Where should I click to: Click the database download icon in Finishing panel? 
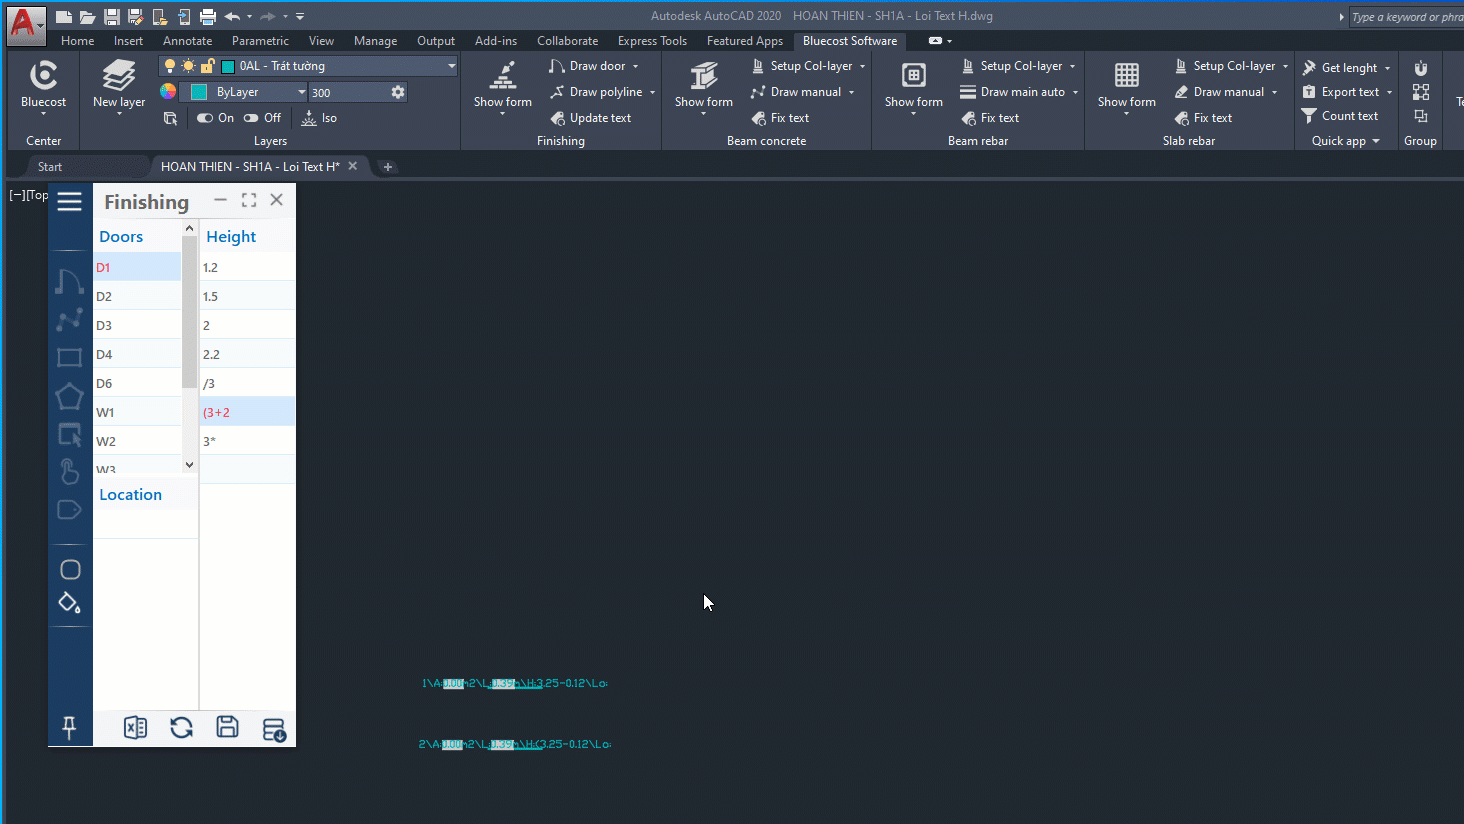pyautogui.click(x=273, y=729)
